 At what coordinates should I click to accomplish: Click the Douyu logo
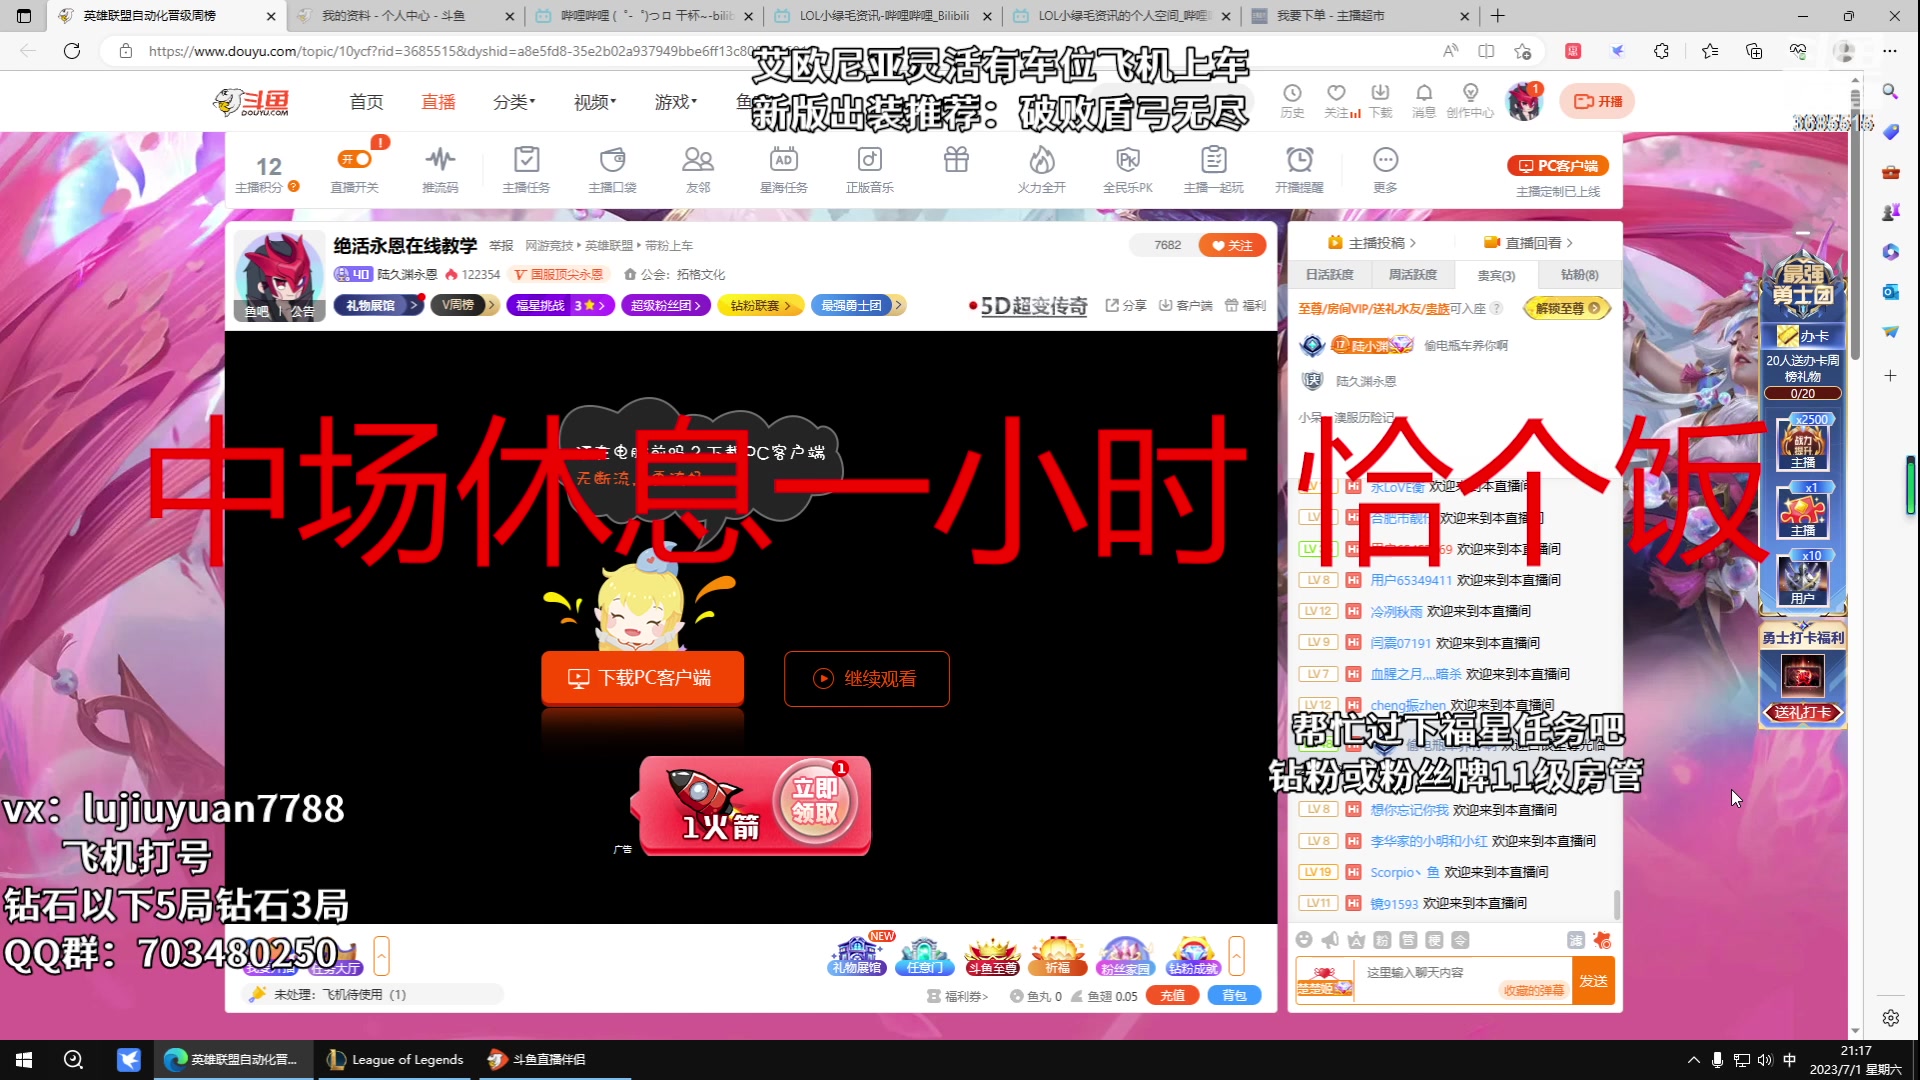click(x=252, y=101)
